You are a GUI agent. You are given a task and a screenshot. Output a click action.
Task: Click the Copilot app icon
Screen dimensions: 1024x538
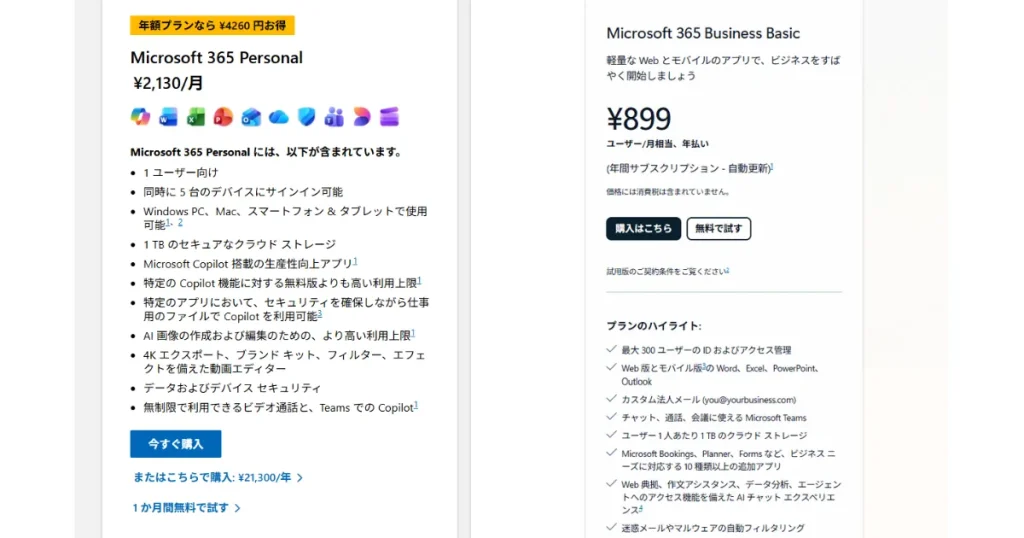(x=140, y=117)
